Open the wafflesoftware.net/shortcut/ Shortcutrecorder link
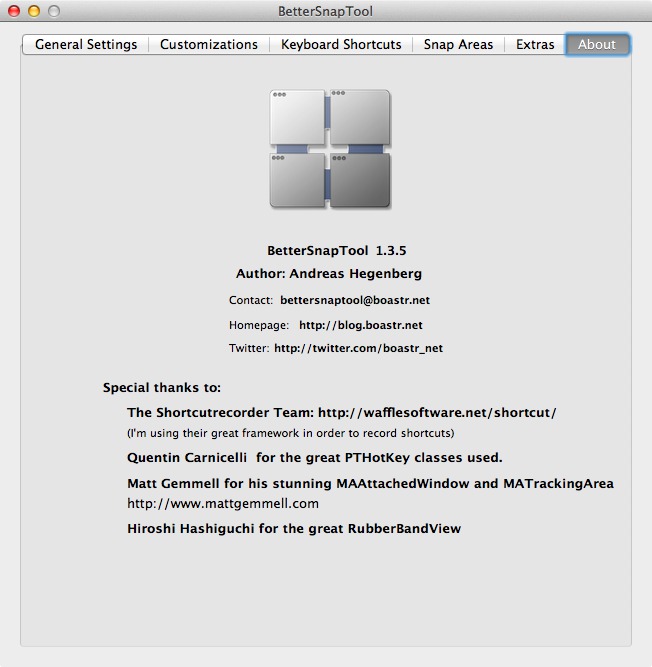Screen dimensions: 652x667 437,413
